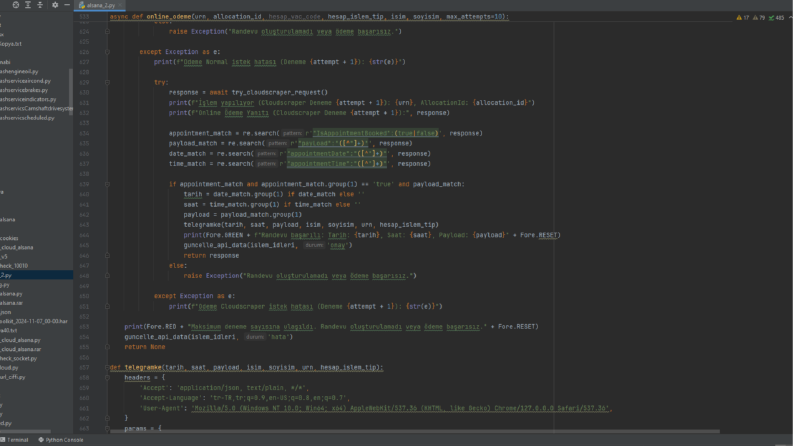Screen dimensions: 793x446
Task: Select the kopya.txt file in tree
Action: pos(11,44)
